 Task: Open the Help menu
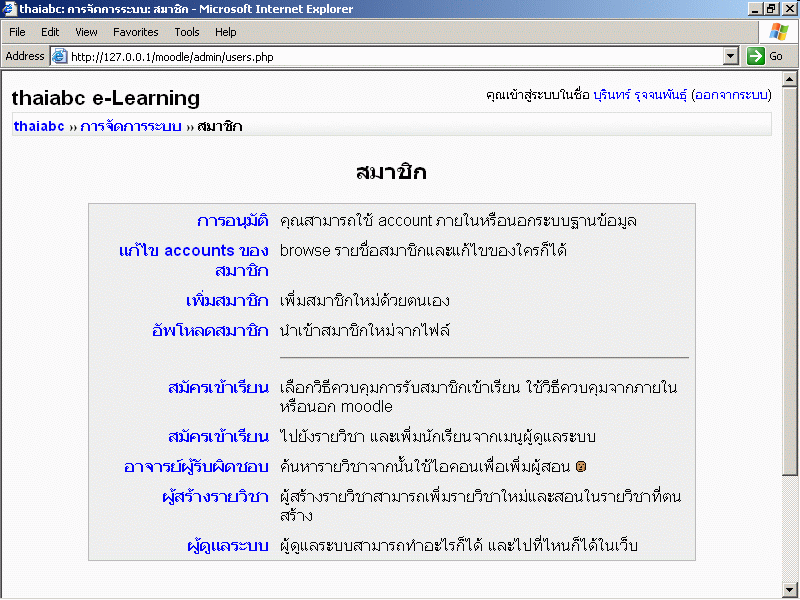tap(226, 32)
